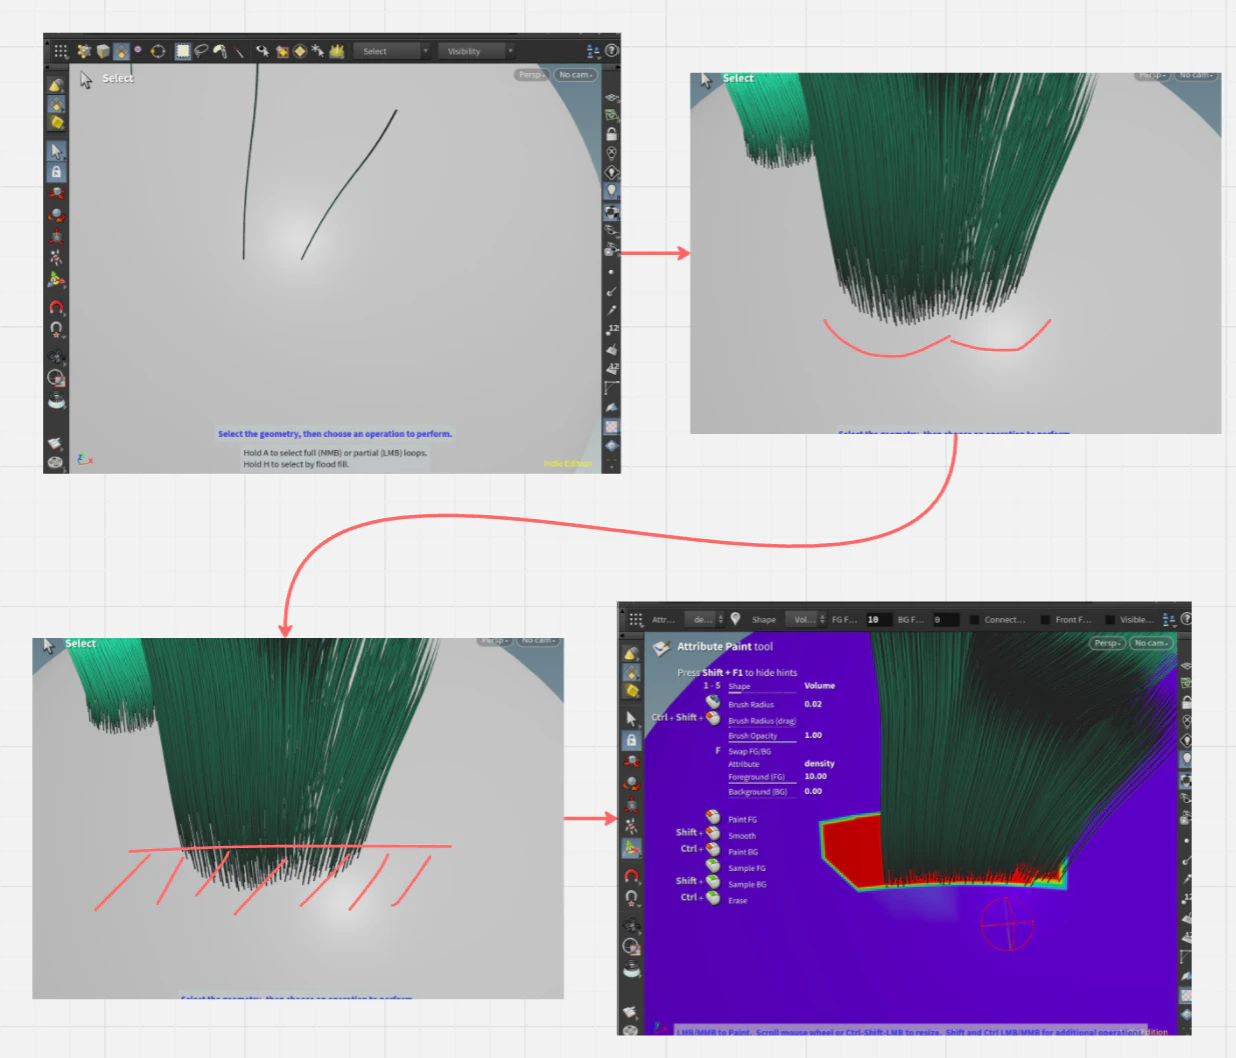Click the red magnet icon in the Attribute Paint viewport
Viewport: 1236px width, 1058px height.
(631, 876)
